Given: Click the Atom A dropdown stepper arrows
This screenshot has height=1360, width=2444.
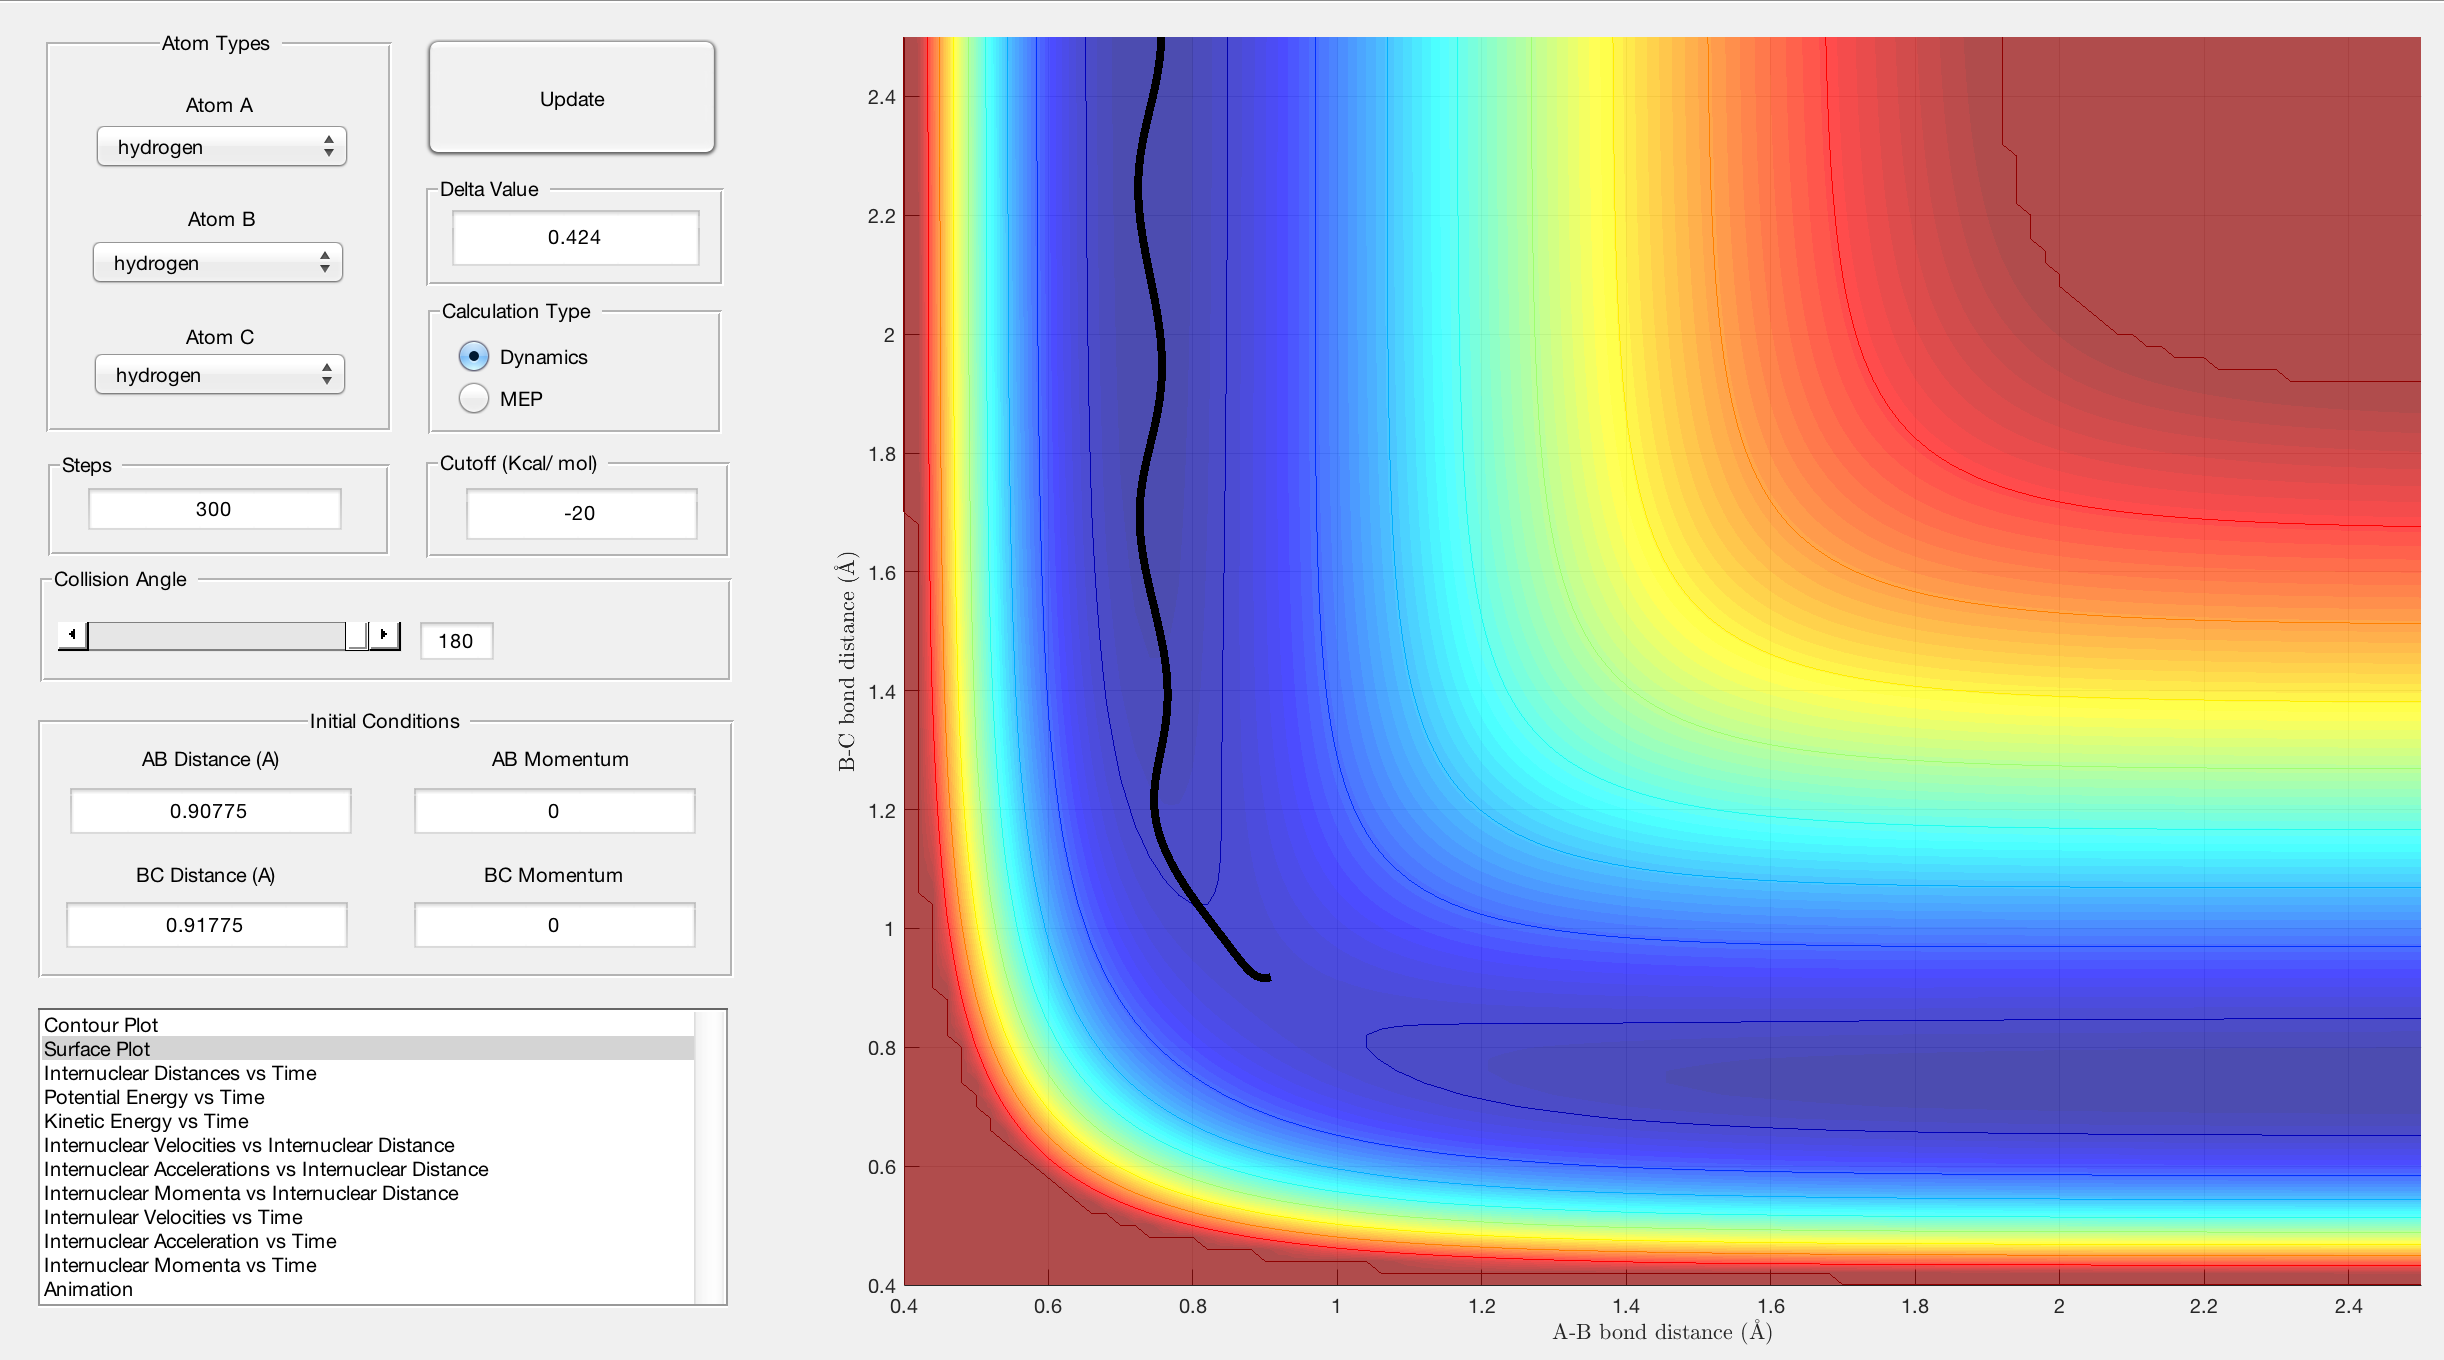Looking at the screenshot, I should coord(328,147).
